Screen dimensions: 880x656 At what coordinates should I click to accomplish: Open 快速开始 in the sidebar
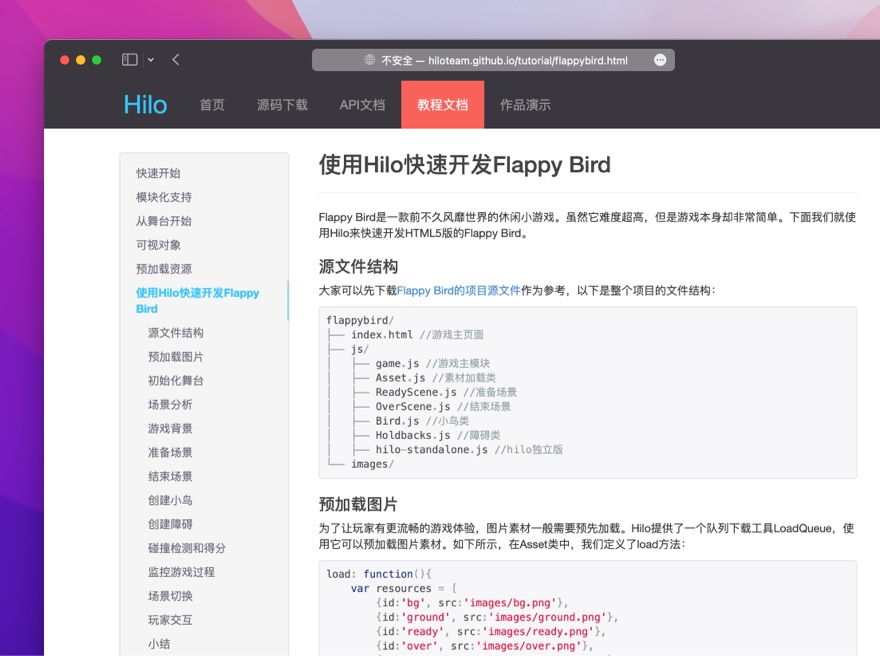point(158,173)
